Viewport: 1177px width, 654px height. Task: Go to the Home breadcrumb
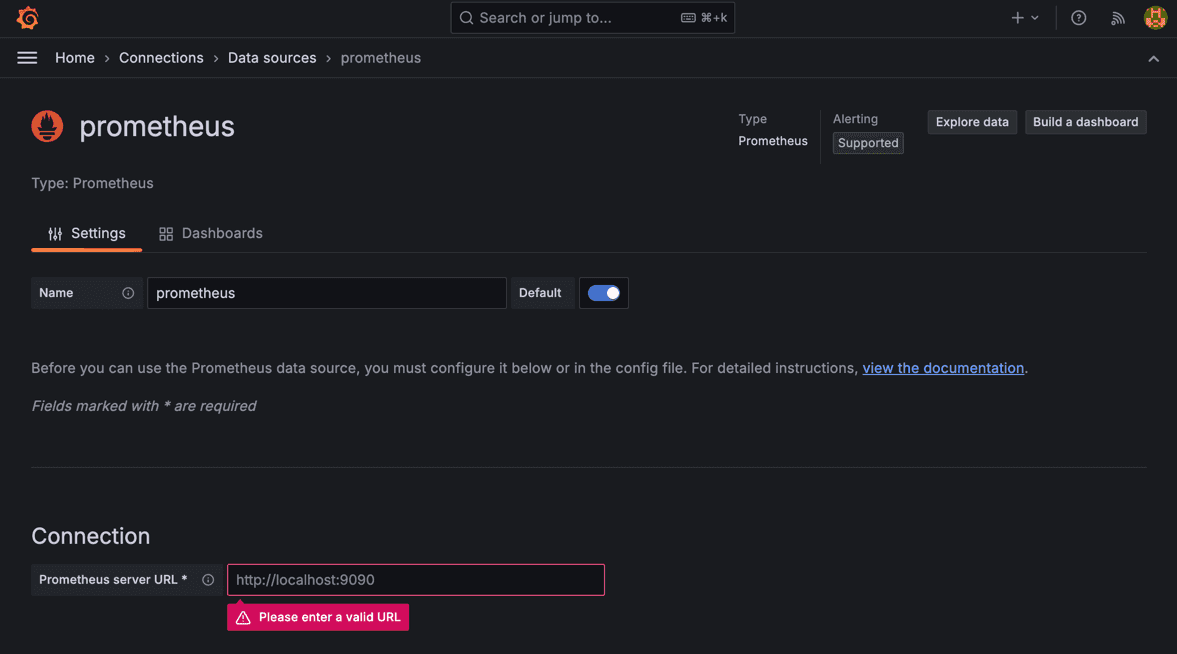click(x=75, y=58)
